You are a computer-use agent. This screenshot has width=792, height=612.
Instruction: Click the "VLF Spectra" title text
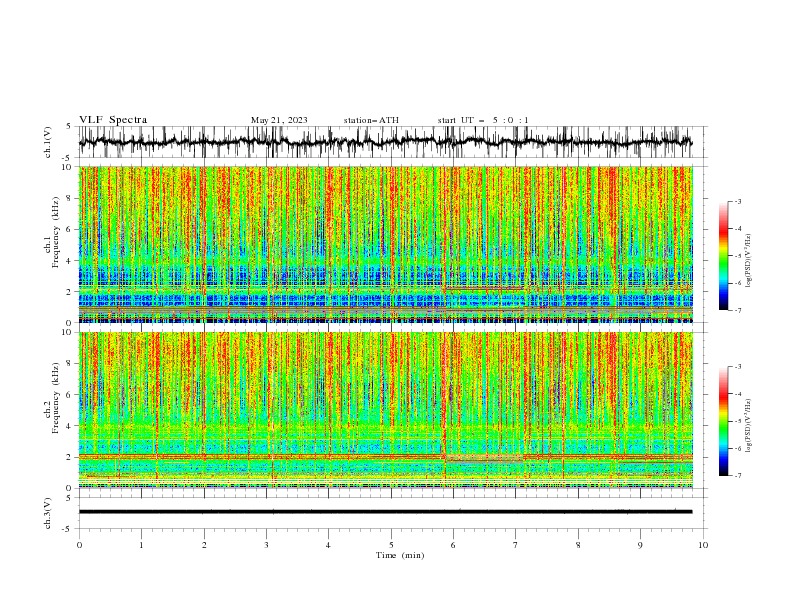click(x=113, y=120)
